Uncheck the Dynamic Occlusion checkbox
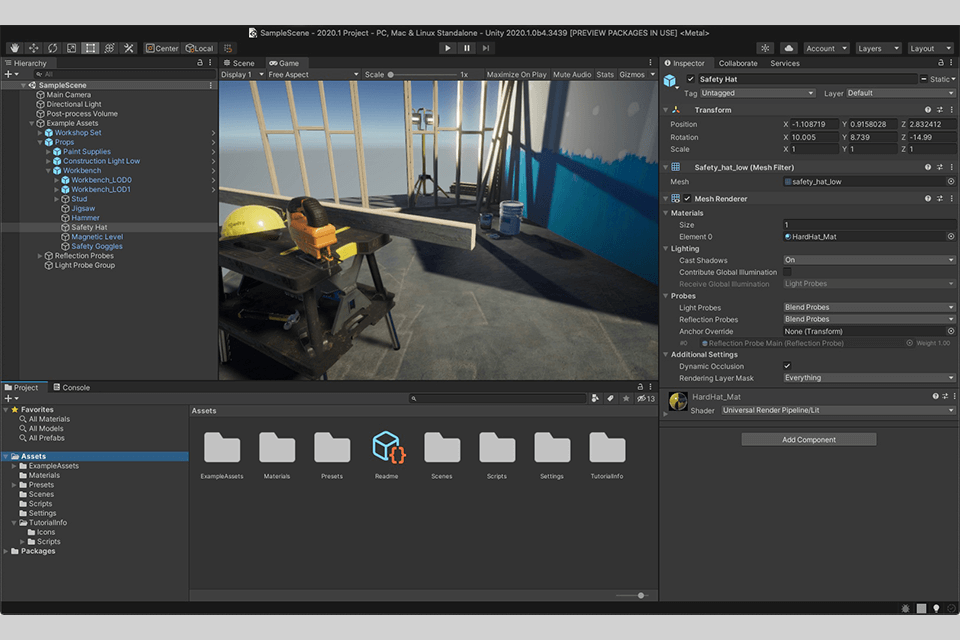Image resolution: width=960 pixels, height=640 pixels. [787, 366]
